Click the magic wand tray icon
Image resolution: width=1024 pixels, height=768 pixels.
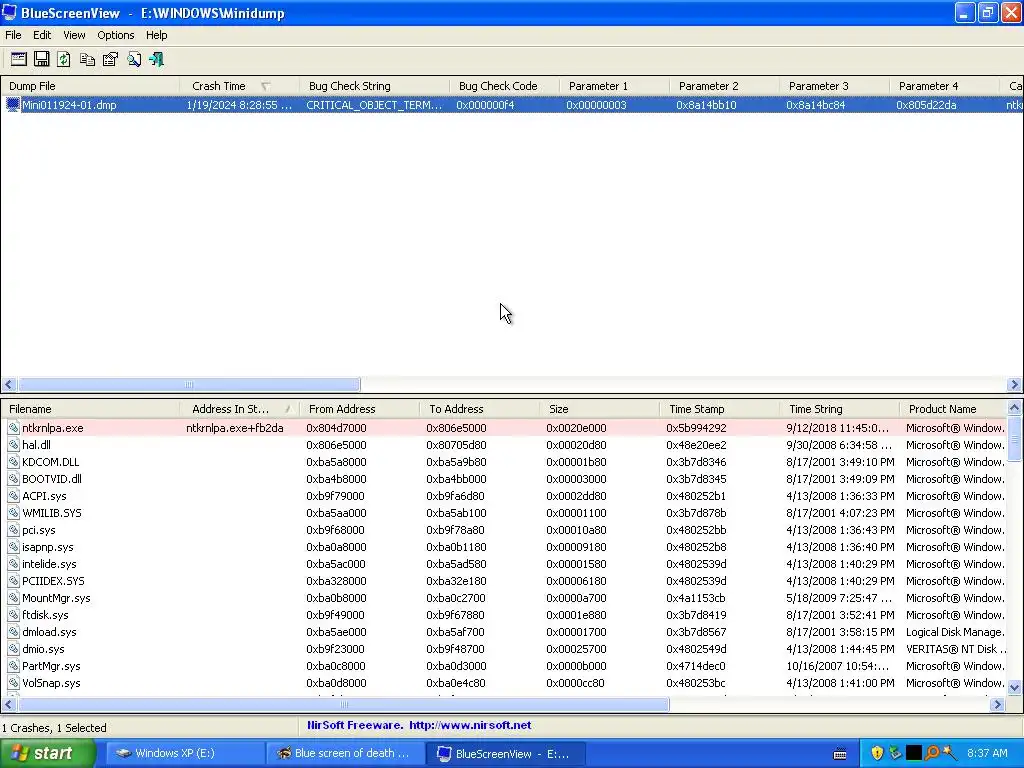point(949,753)
